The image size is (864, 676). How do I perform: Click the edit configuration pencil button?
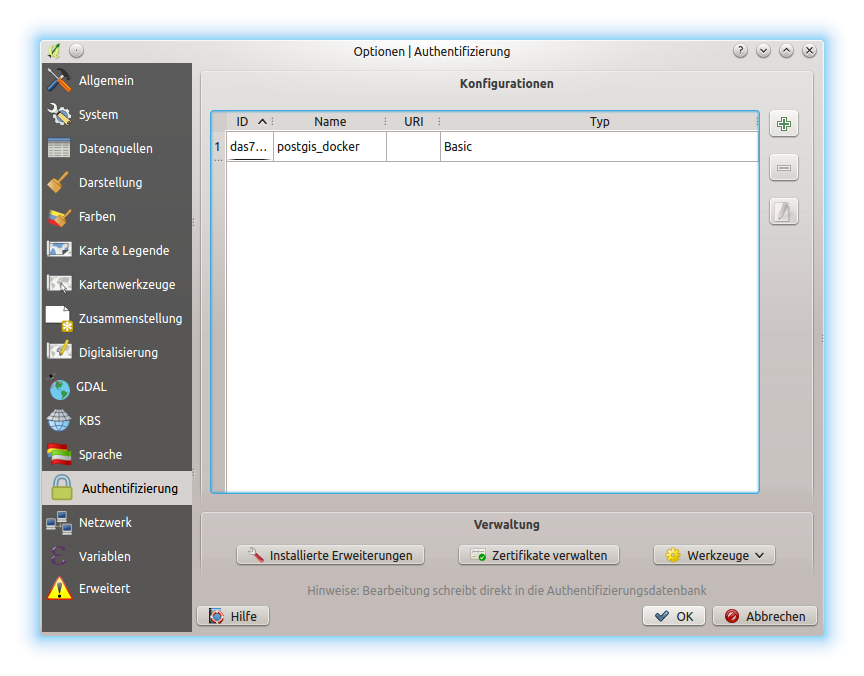[784, 211]
